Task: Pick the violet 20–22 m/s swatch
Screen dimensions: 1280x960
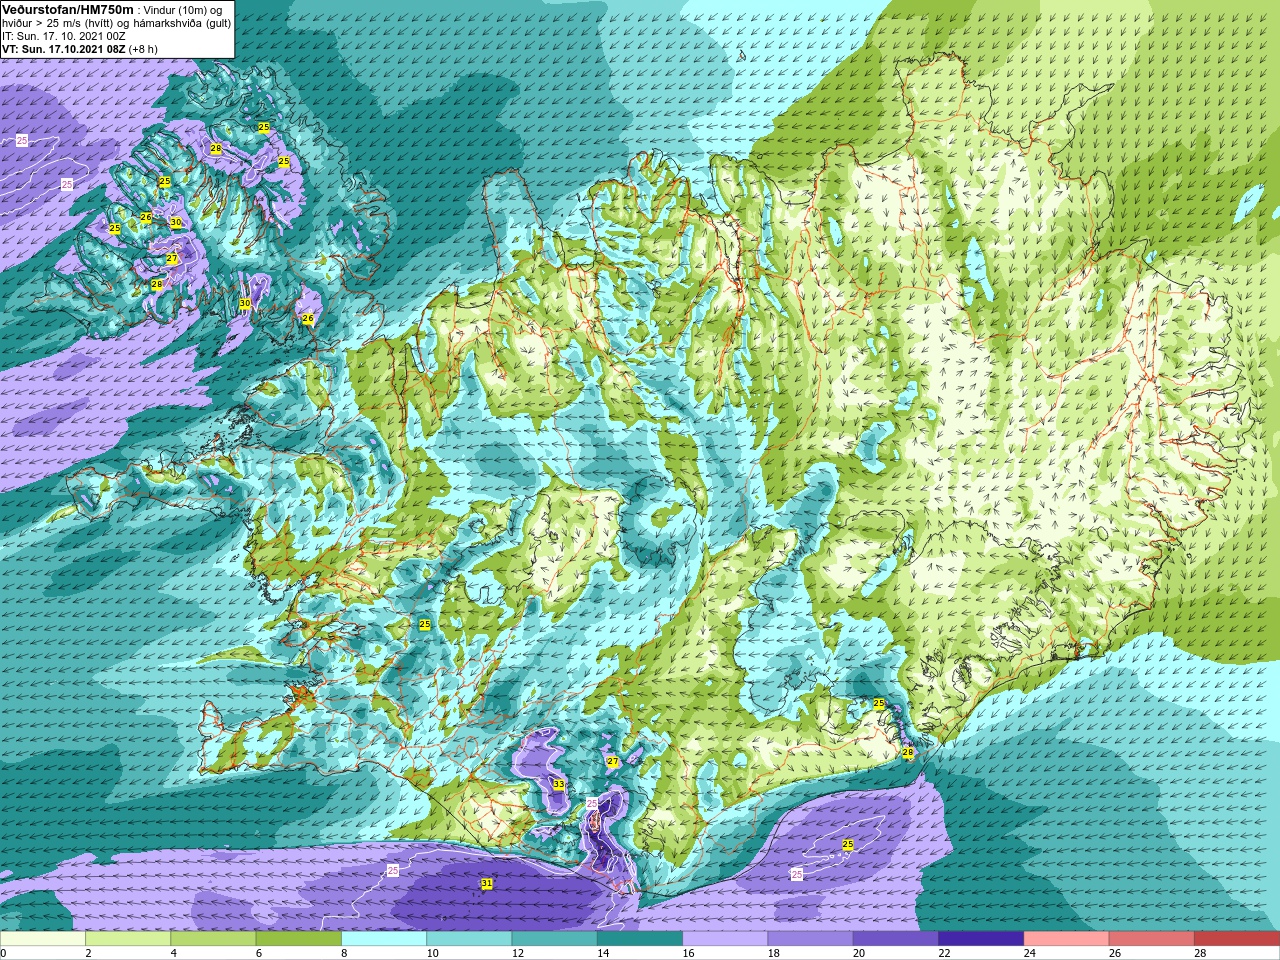Action: 896,939
